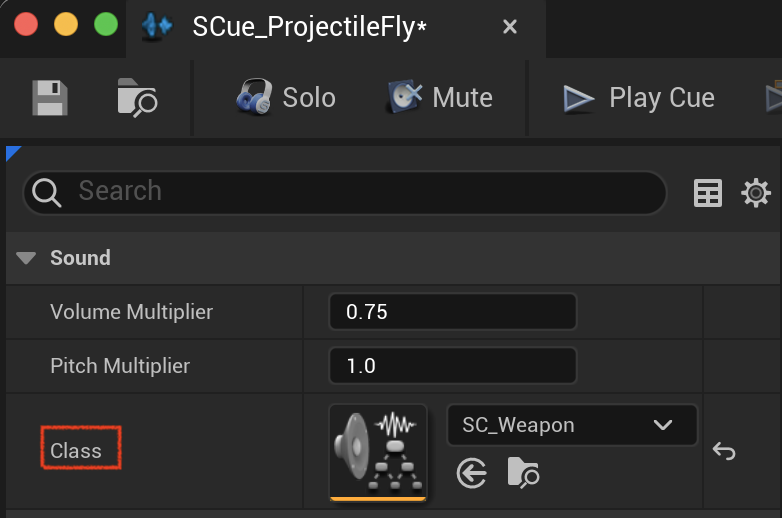This screenshot has height=518, width=782.
Task: Close the SCue_ProjectileFly tab
Action: pyautogui.click(x=510, y=27)
